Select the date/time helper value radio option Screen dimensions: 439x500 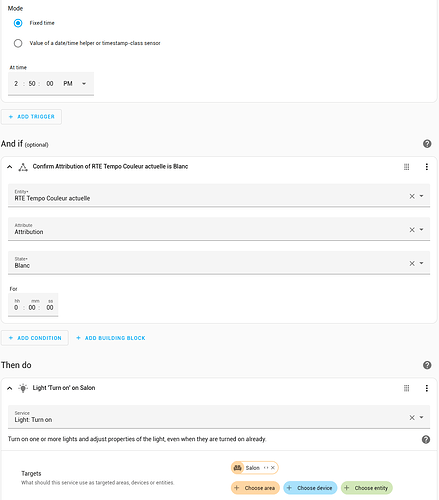[18, 43]
